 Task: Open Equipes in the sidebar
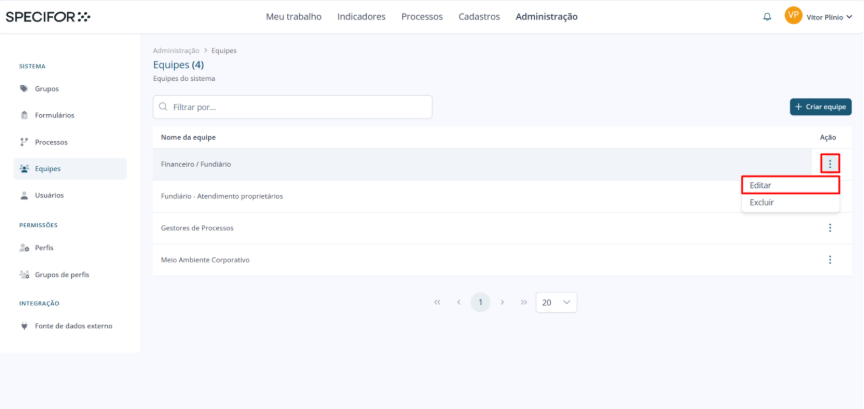[70, 169]
